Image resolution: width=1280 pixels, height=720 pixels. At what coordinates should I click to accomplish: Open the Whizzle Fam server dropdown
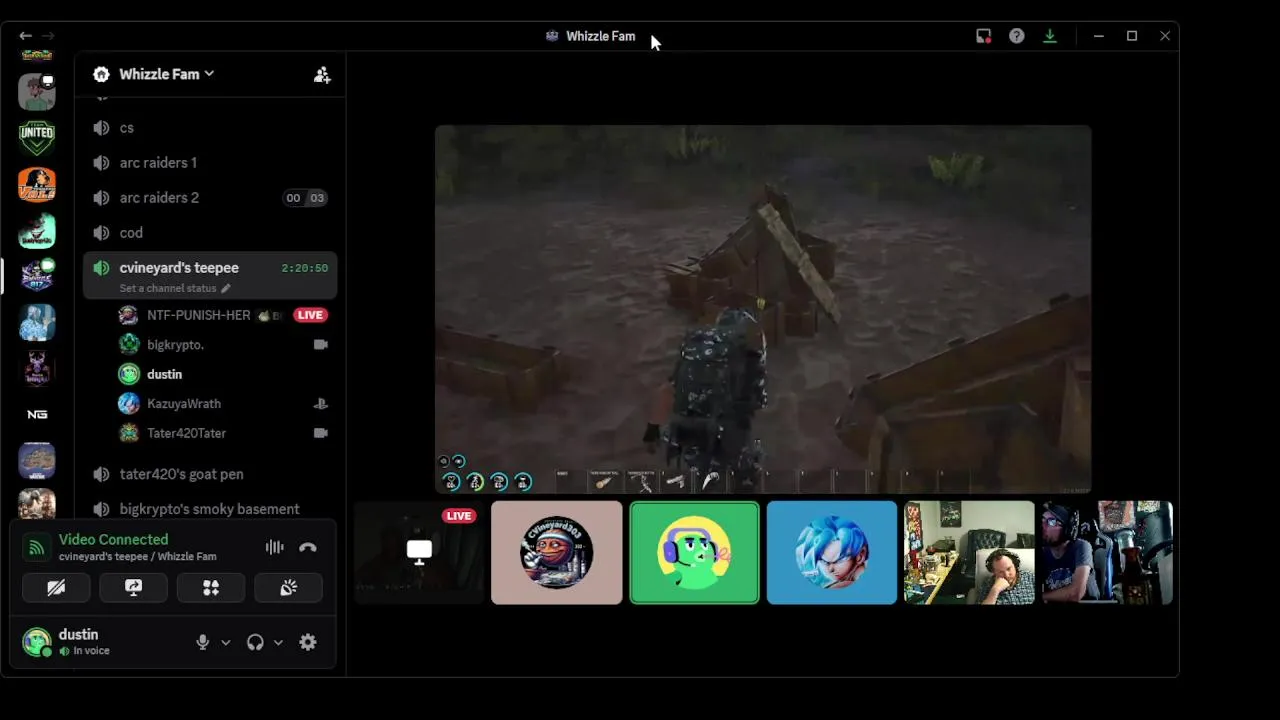tap(166, 74)
